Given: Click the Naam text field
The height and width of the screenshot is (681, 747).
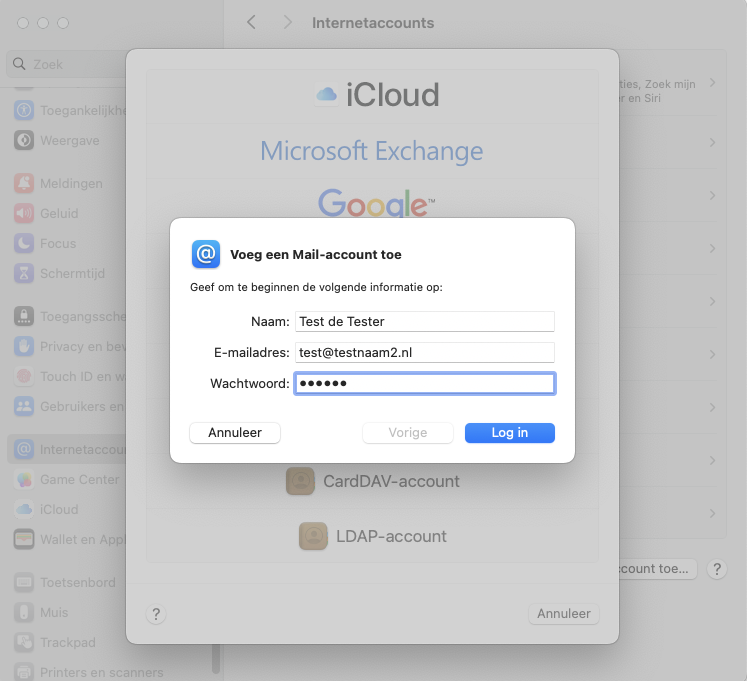Looking at the screenshot, I should point(424,321).
